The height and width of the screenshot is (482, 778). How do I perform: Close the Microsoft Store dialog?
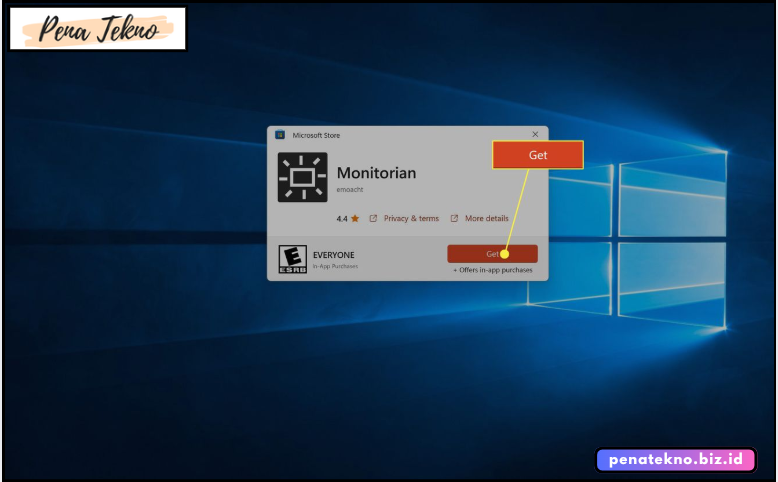(535, 135)
